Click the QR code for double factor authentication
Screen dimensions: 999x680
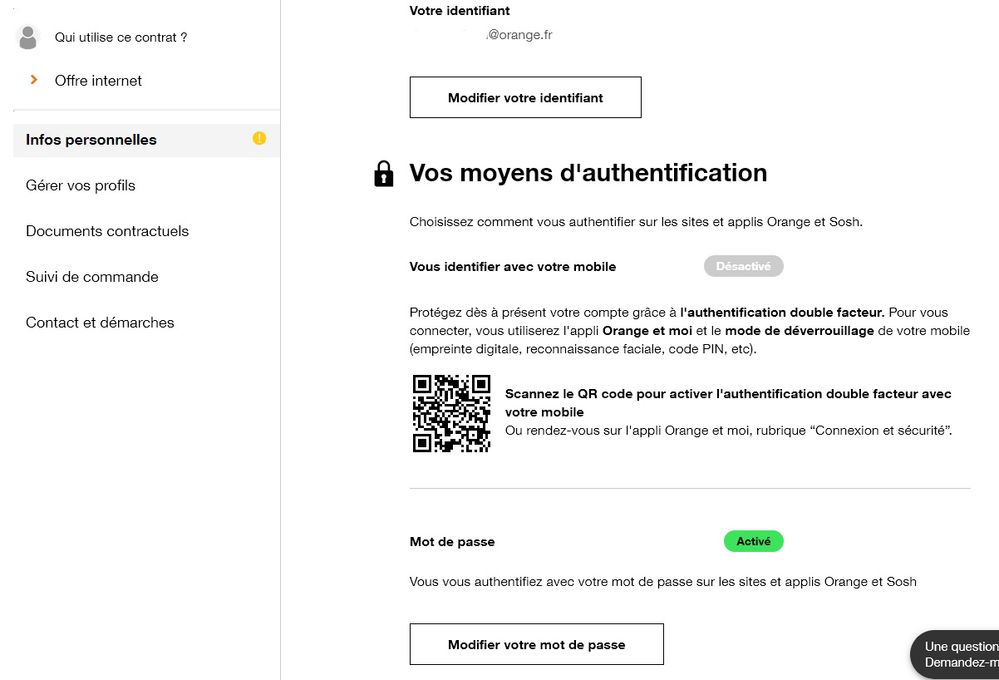tap(451, 414)
